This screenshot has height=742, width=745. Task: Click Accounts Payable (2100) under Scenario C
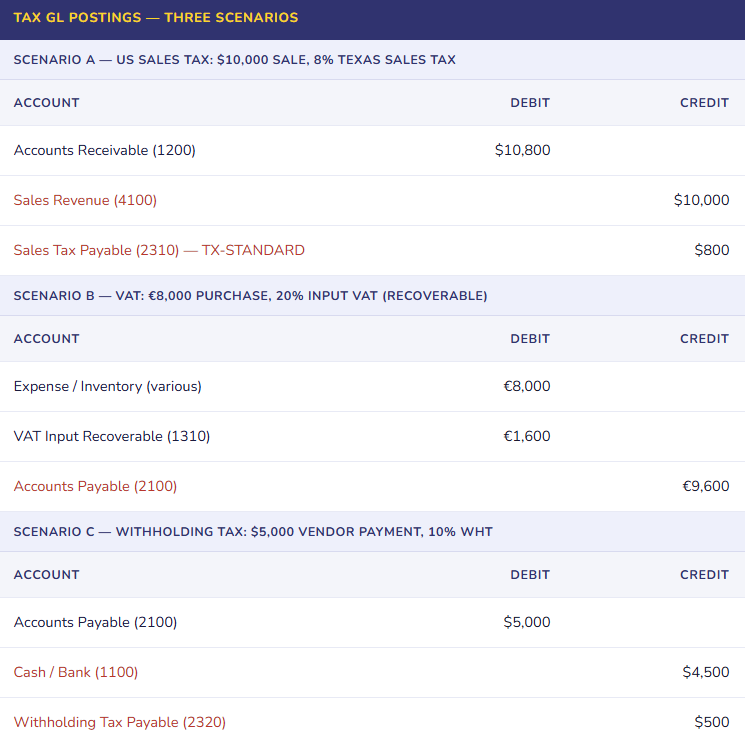click(x=95, y=622)
